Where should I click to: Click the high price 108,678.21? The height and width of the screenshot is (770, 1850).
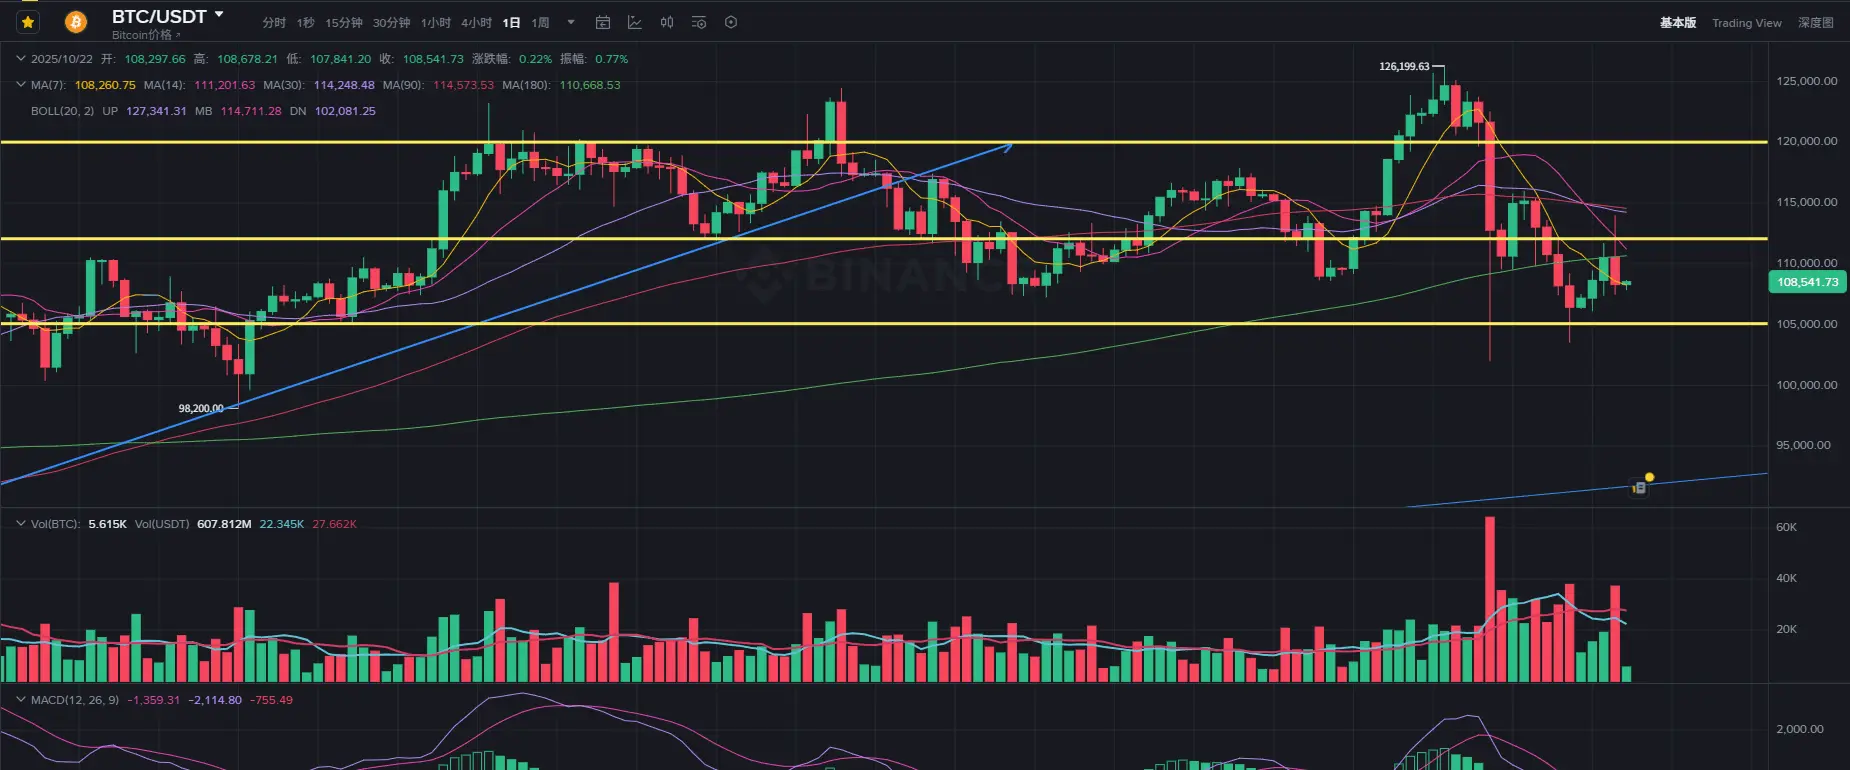pyautogui.click(x=247, y=59)
